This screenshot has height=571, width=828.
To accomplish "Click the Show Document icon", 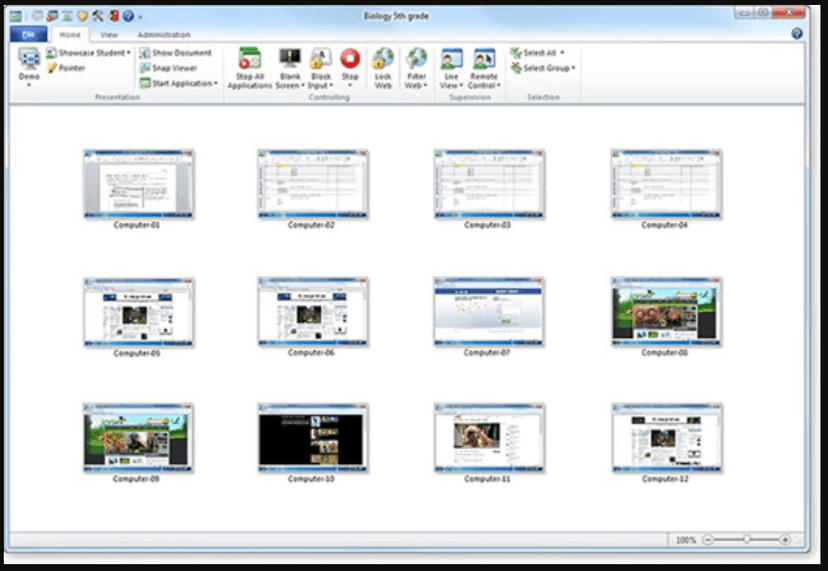I will (x=145, y=53).
